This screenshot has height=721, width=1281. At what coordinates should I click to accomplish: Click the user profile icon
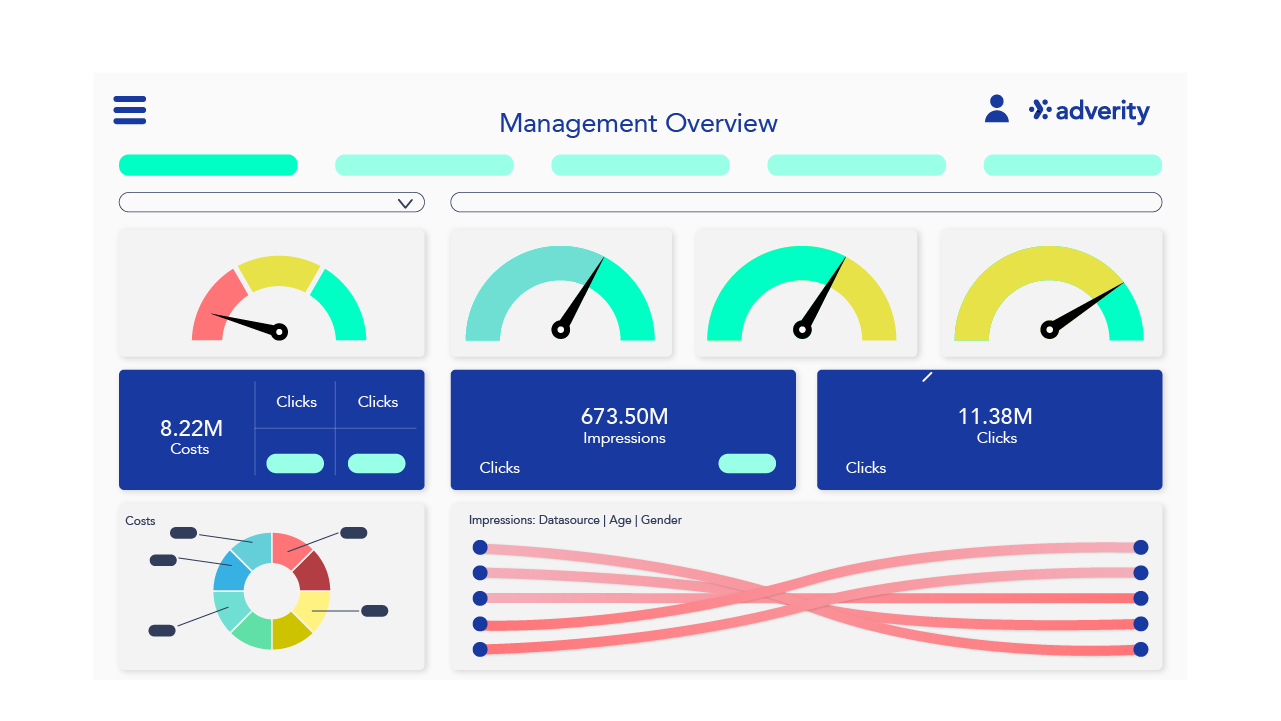(x=996, y=109)
